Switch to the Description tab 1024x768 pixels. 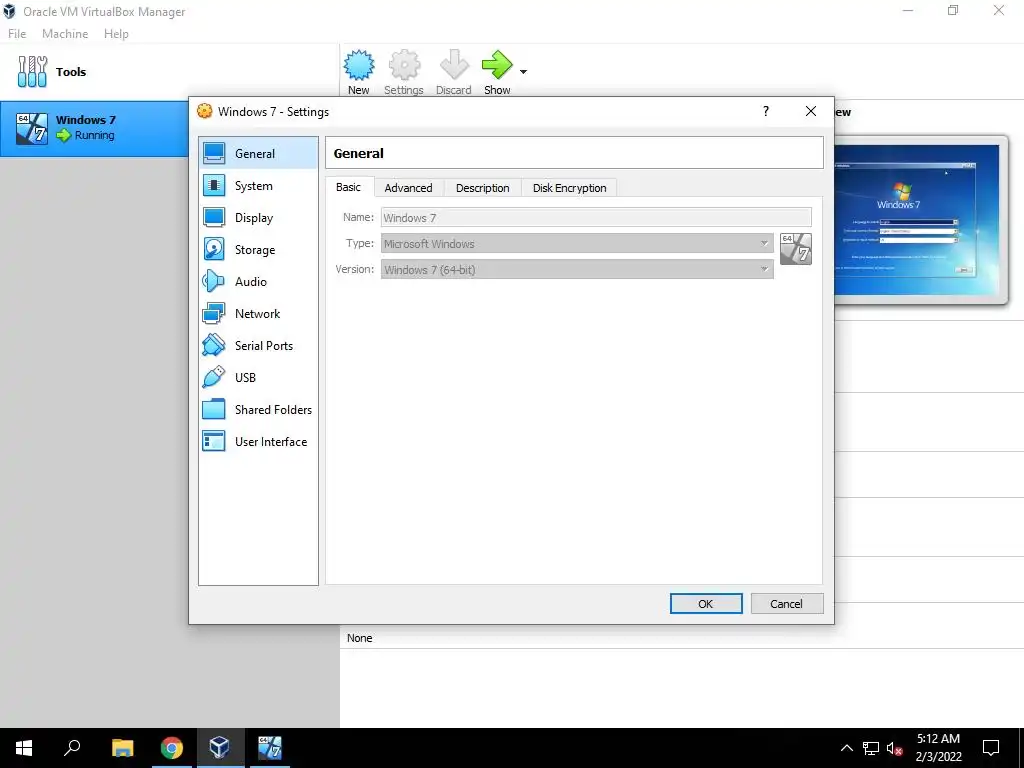click(x=483, y=188)
